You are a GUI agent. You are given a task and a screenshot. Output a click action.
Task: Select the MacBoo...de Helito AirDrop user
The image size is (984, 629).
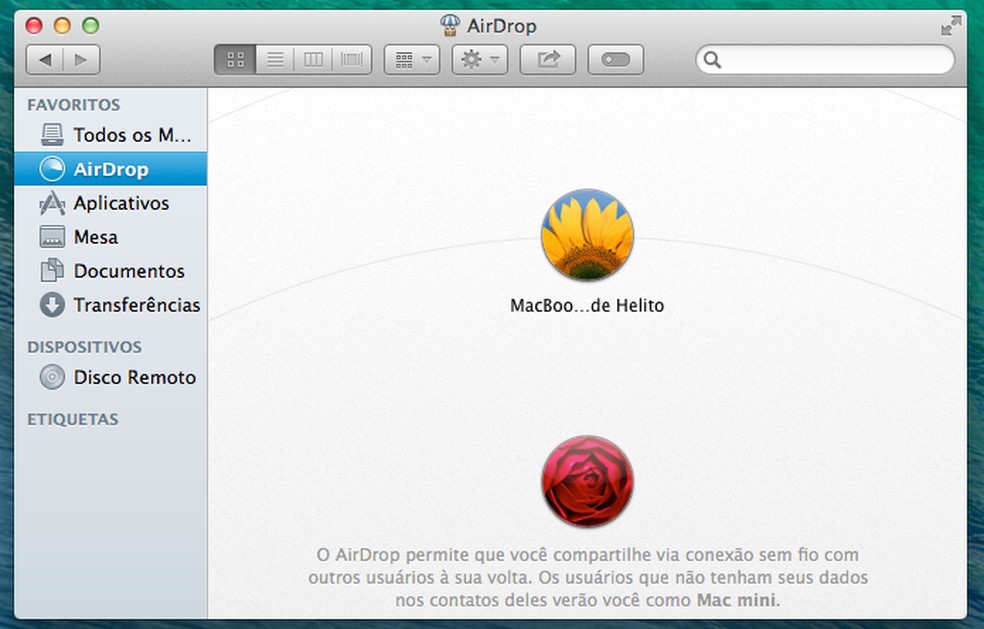(587, 235)
